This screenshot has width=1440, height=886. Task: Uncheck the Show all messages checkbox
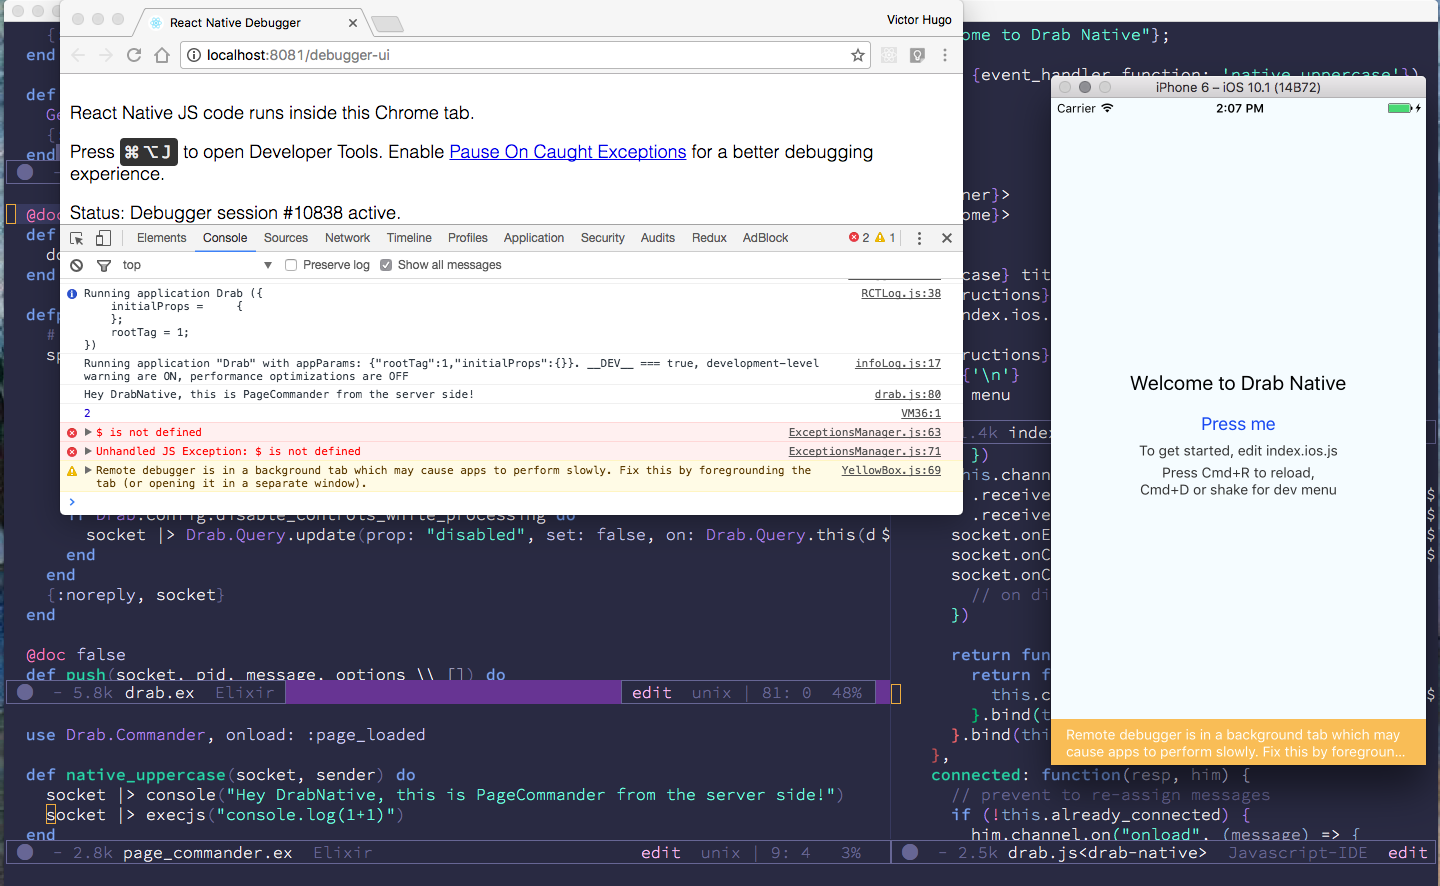tap(386, 265)
